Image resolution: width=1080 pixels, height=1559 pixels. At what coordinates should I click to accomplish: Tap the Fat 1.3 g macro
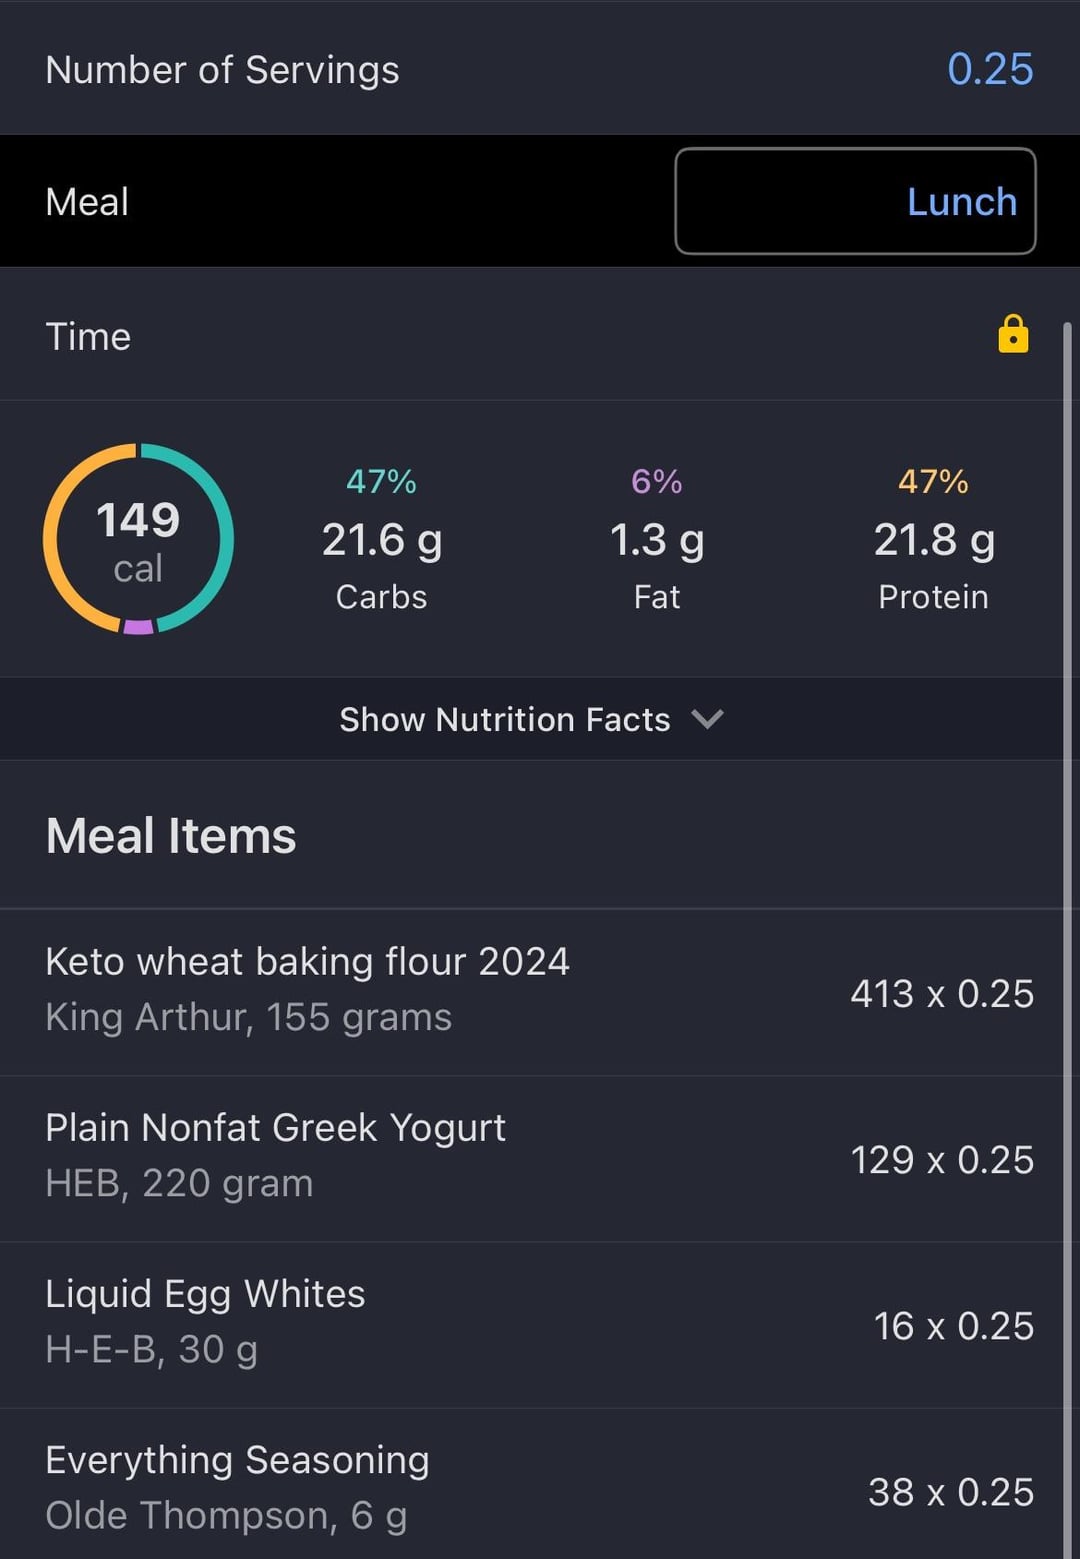point(657,539)
